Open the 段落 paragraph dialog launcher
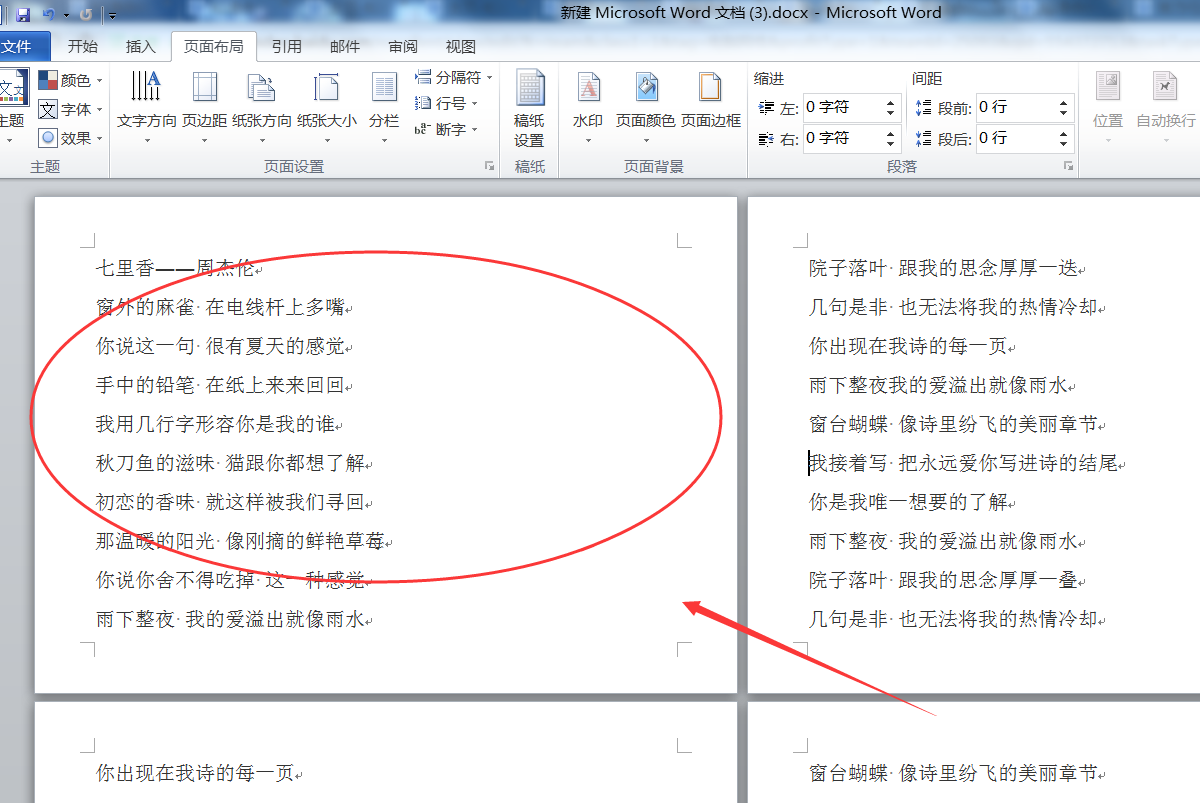 (1068, 165)
